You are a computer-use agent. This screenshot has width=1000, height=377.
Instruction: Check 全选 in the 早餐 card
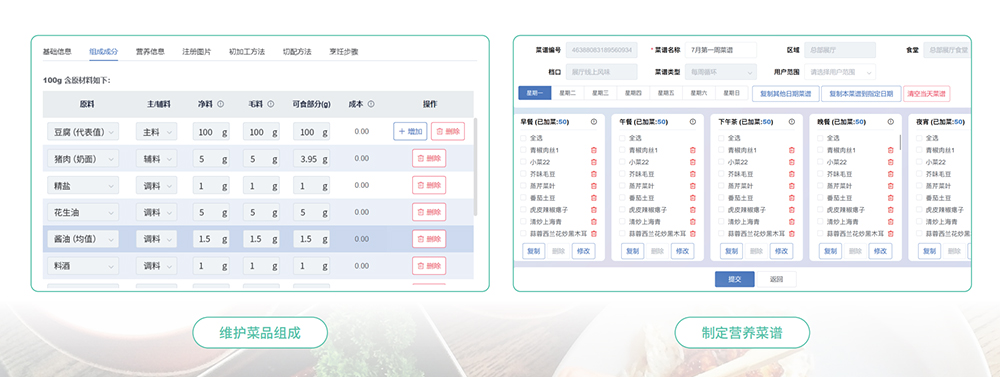point(524,138)
